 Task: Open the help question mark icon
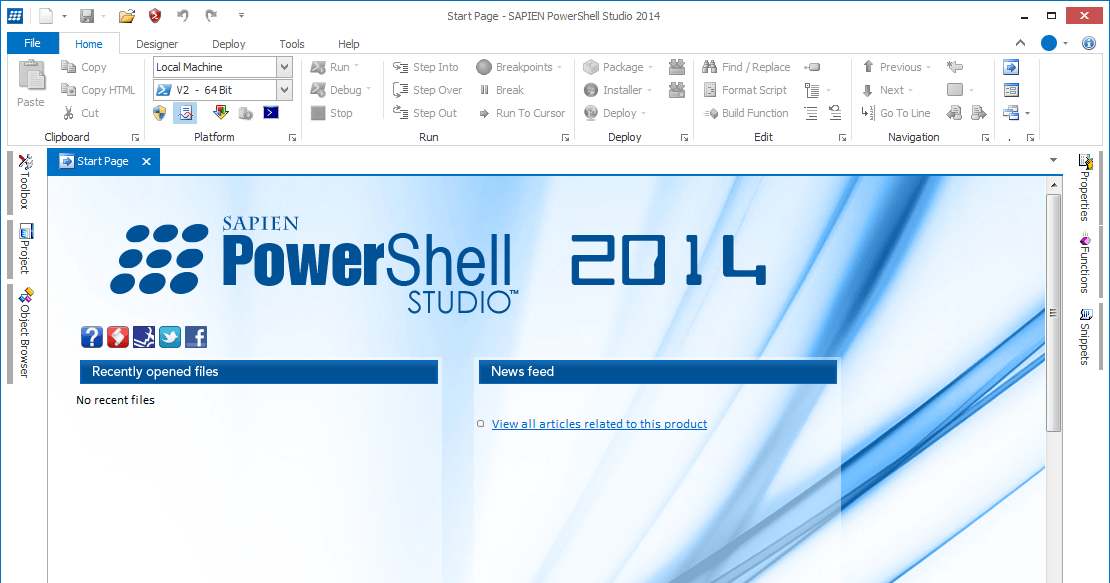(x=92, y=337)
